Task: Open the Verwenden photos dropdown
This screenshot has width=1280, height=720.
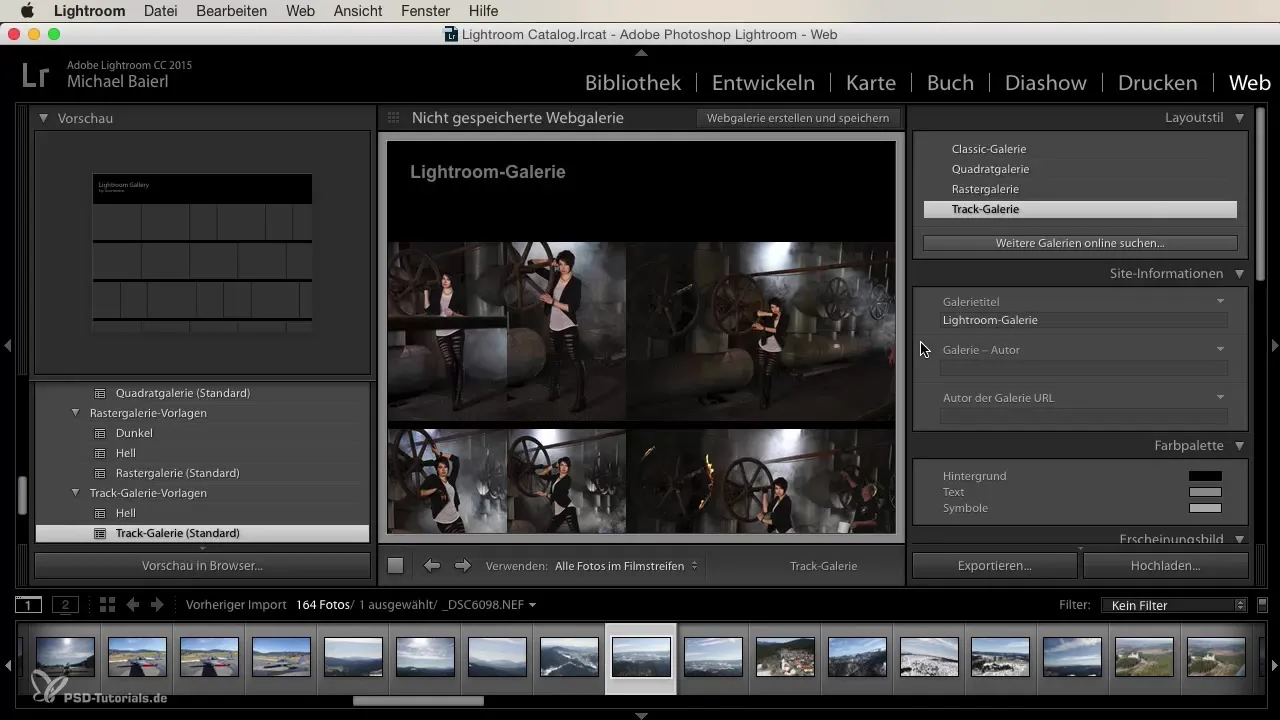Action: [626, 566]
